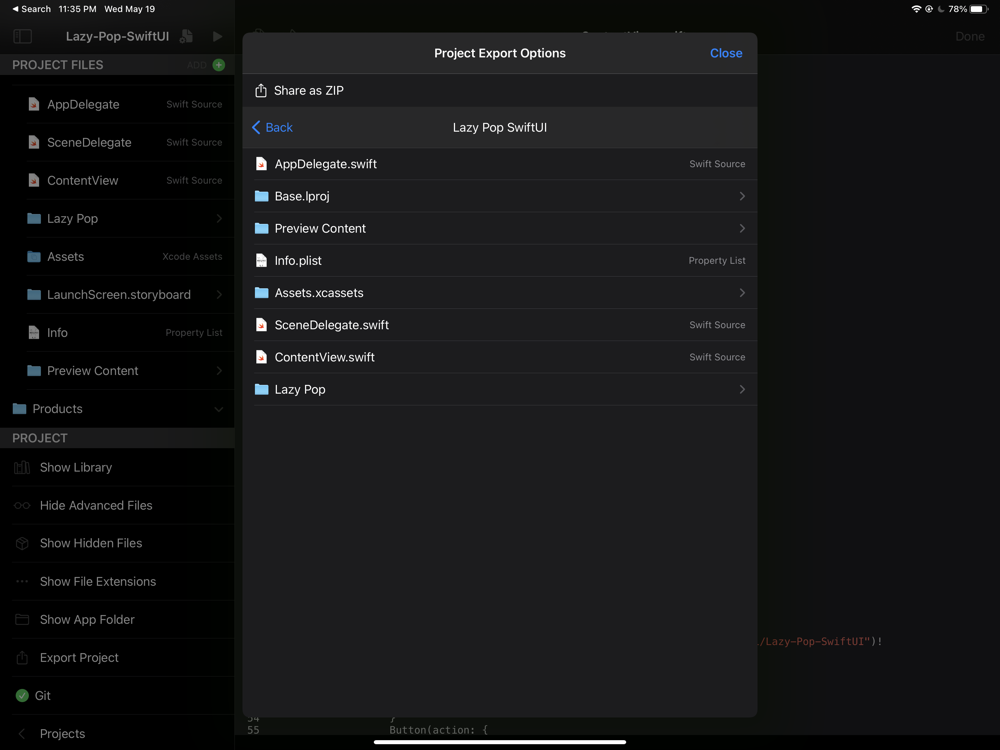Run the project with play icon
Image resolution: width=1000 pixels, height=750 pixels.
217,36
